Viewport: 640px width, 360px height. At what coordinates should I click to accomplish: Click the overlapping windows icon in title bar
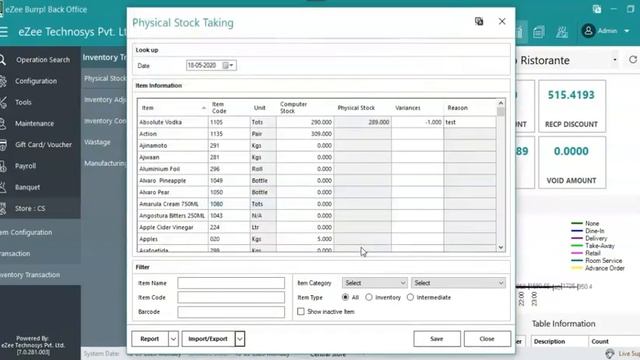pos(597,9)
